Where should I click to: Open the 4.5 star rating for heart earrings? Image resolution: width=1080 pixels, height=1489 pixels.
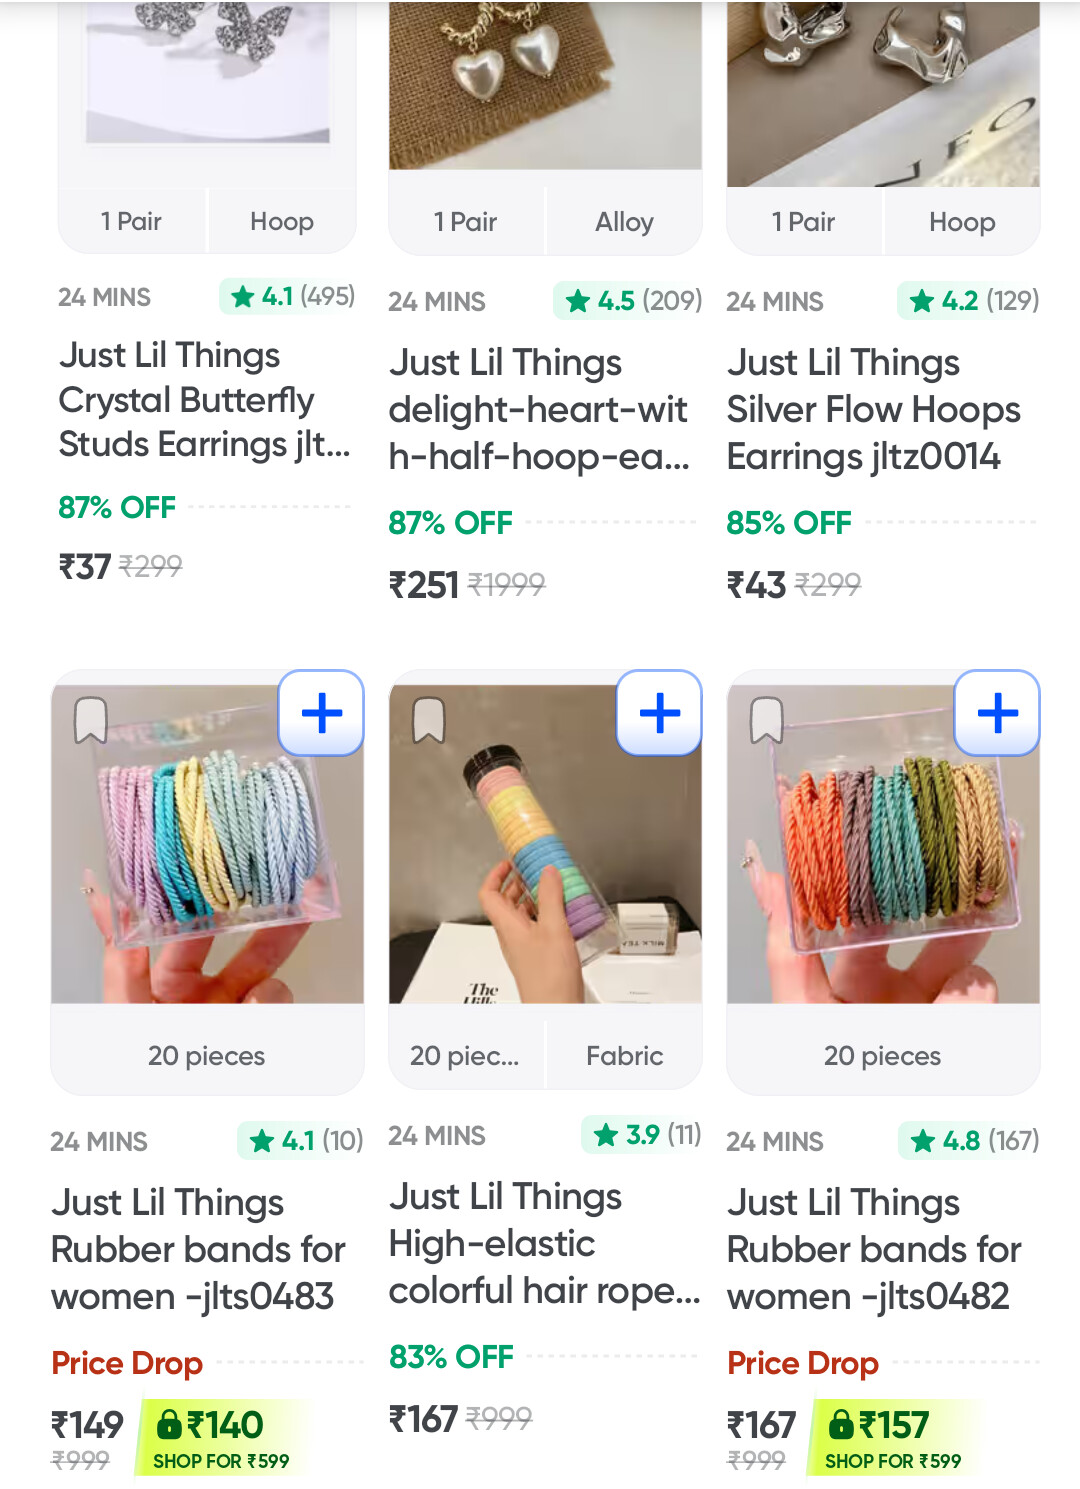628,300
